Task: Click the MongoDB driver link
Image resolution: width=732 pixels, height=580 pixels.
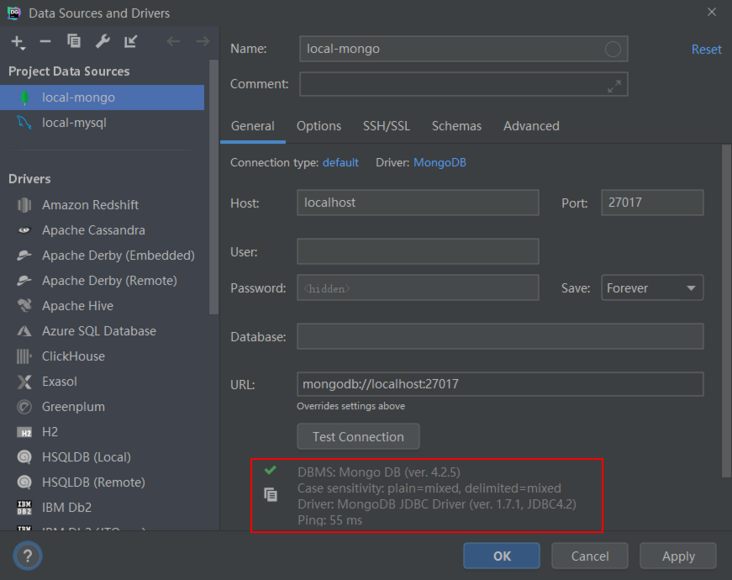Action: 440,162
